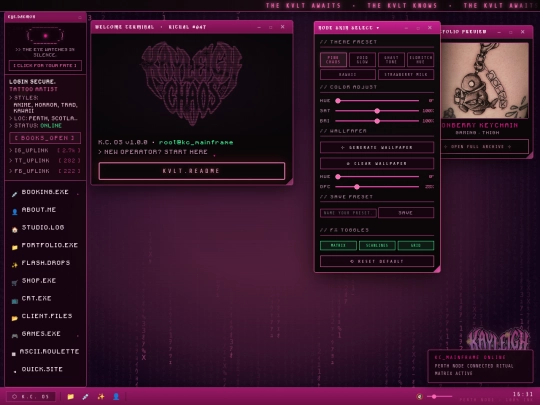
Task: Launch CRT.EXE monitor shortcut
Action: tap(45, 299)
